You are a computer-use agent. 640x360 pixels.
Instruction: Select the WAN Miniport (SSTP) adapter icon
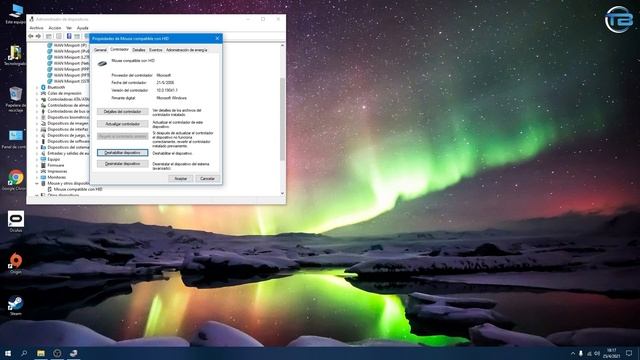point(50,81)
